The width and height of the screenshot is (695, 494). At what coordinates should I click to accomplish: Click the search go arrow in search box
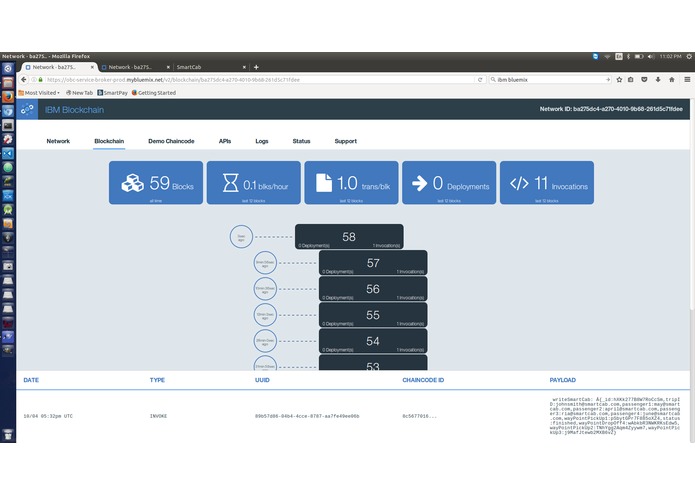pos(608,80)
